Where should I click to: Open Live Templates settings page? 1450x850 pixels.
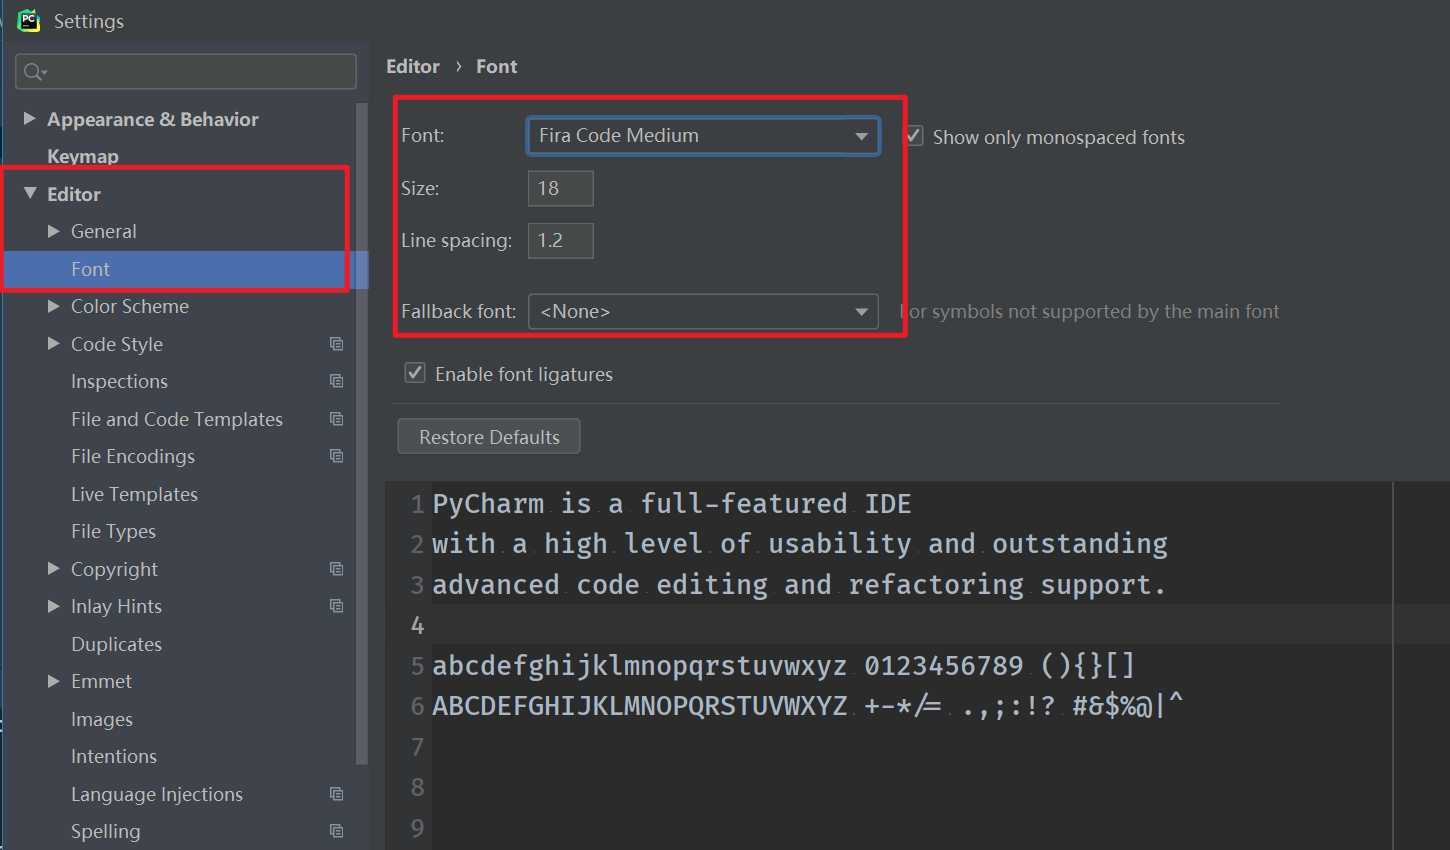tap(134, 494)
